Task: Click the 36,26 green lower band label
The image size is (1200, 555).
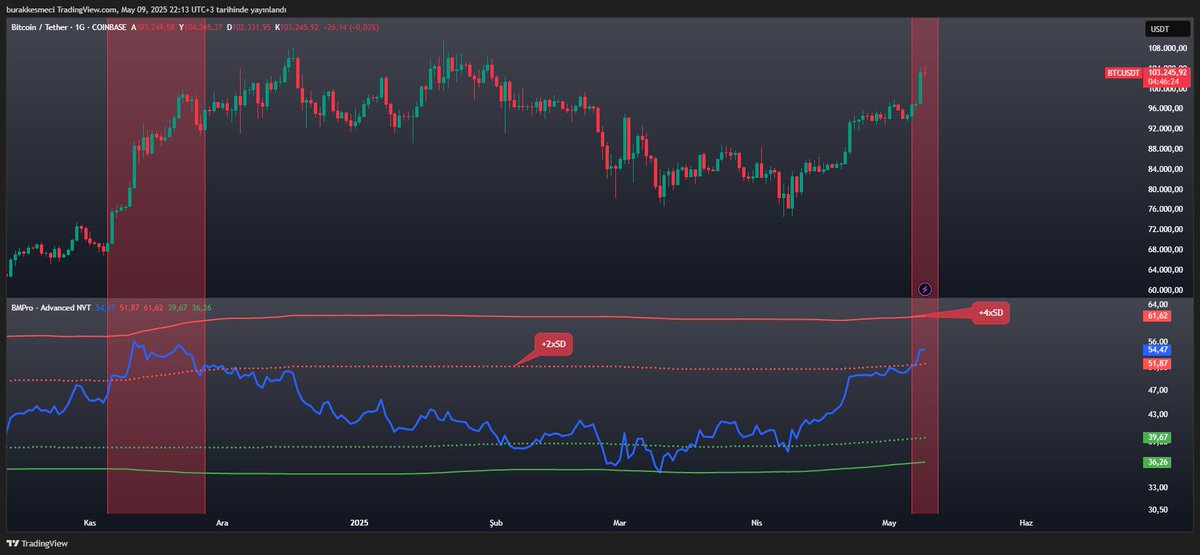Action: pyautogui.click(x=1158, y=462)
